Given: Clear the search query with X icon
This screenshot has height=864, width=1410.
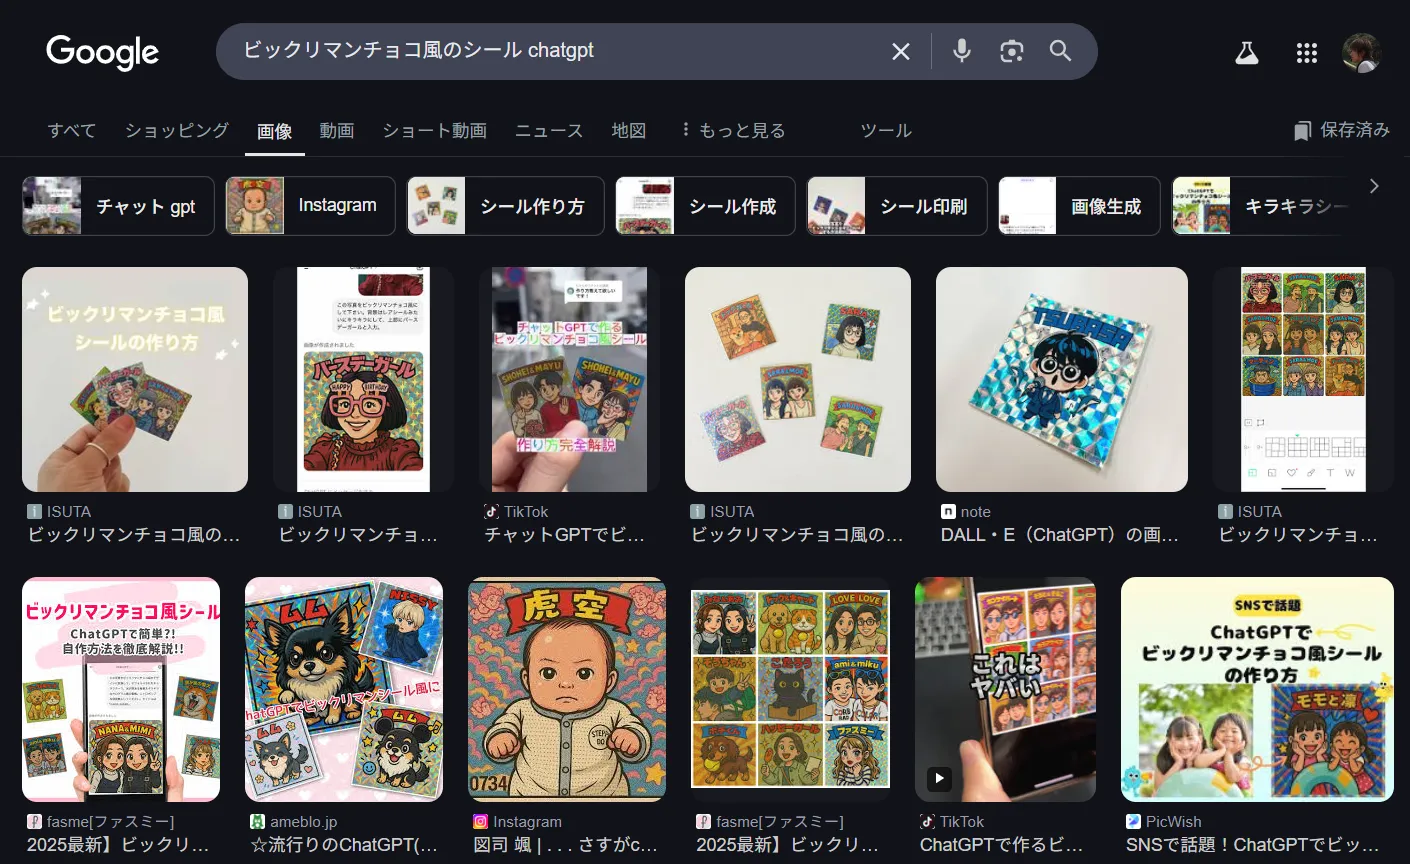Looking at the screenshot, I should [x=901, y=51].
